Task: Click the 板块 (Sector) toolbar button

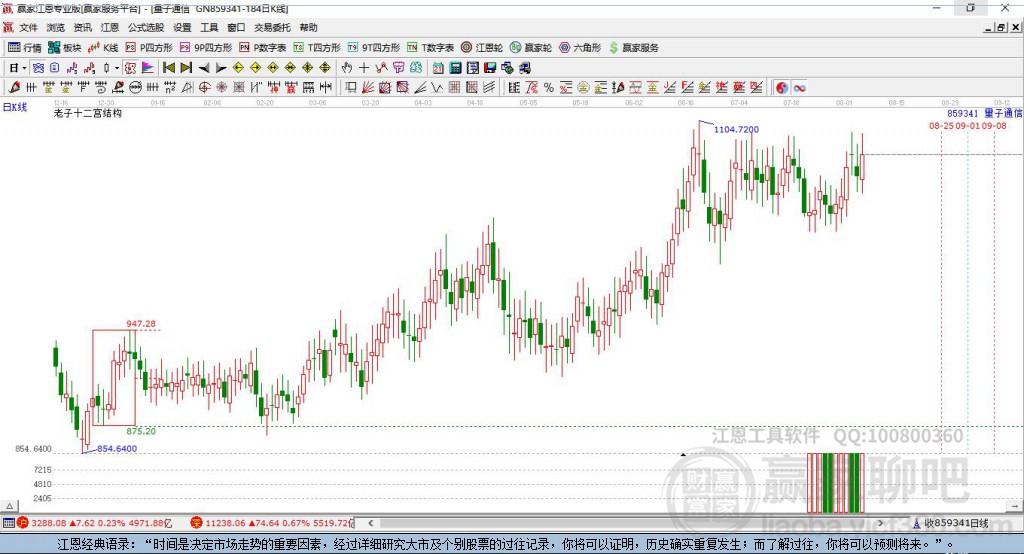Action: 65,47
